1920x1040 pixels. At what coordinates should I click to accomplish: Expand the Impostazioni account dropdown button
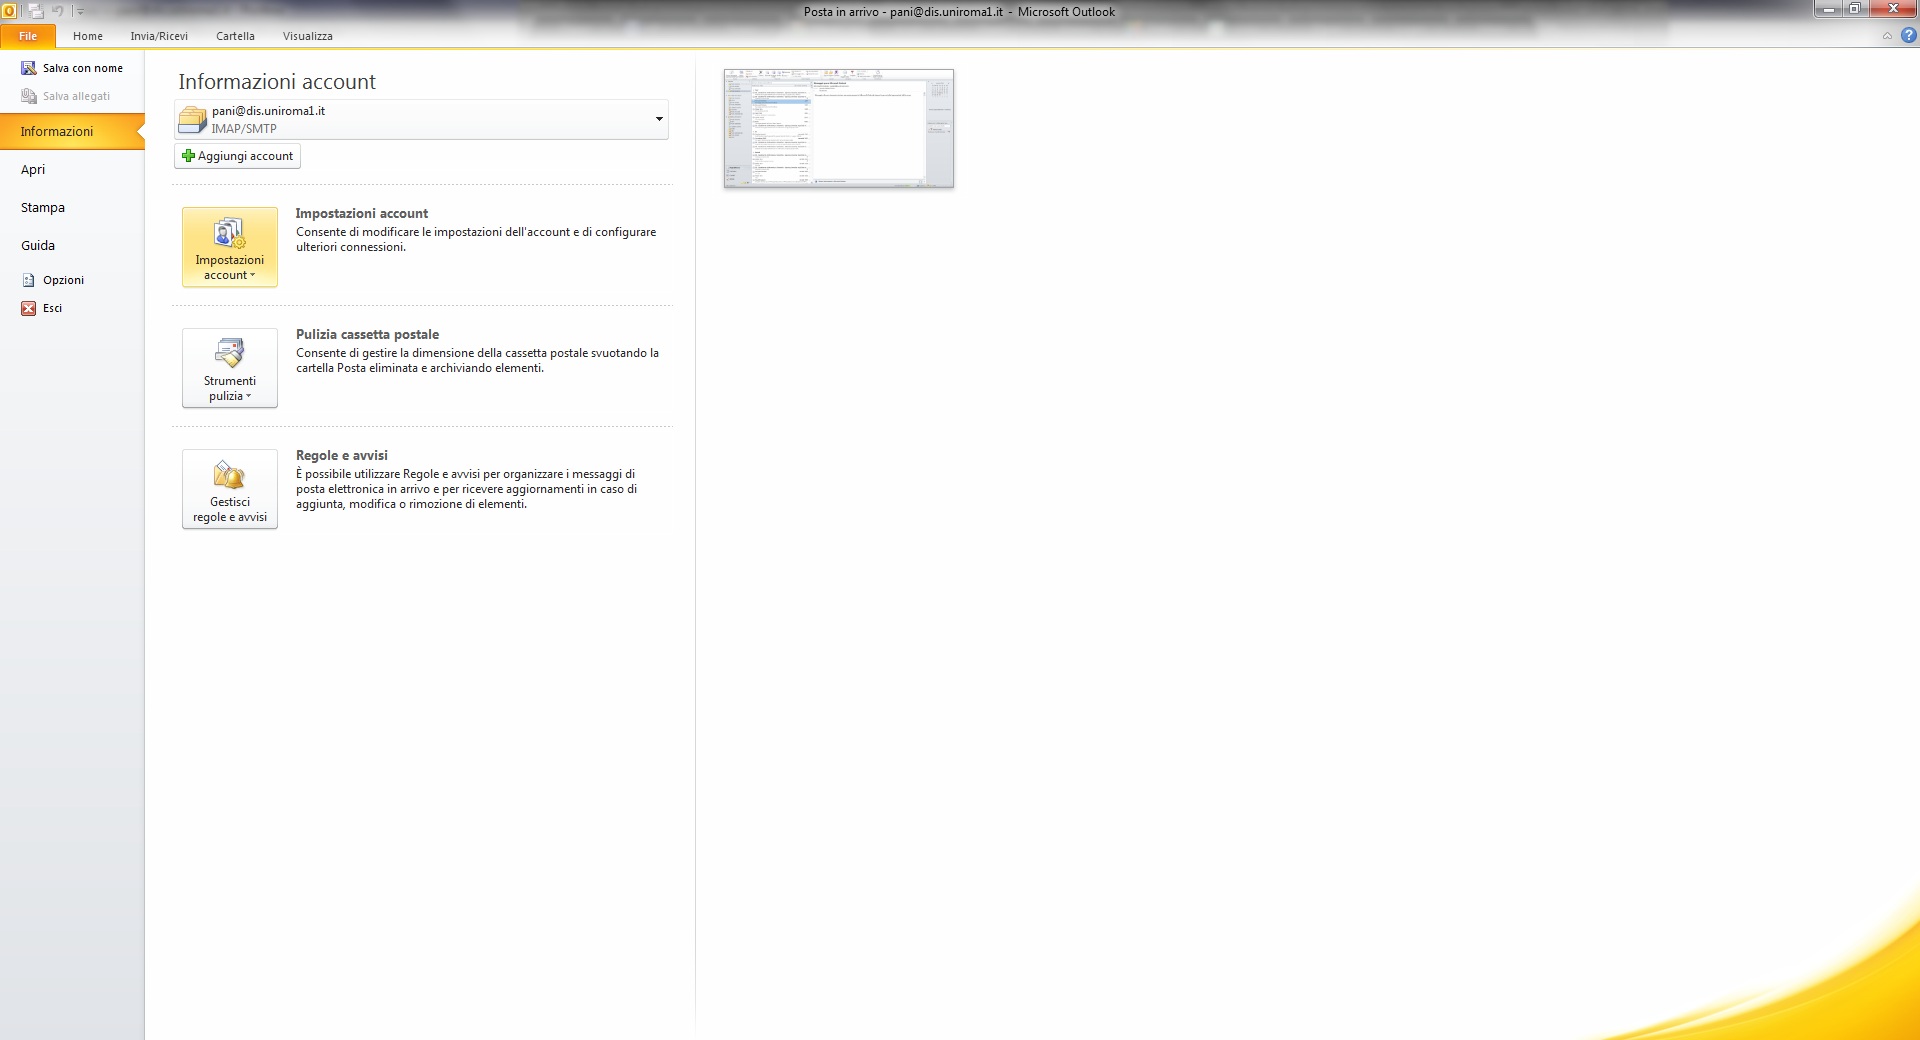tap(230, 247)
